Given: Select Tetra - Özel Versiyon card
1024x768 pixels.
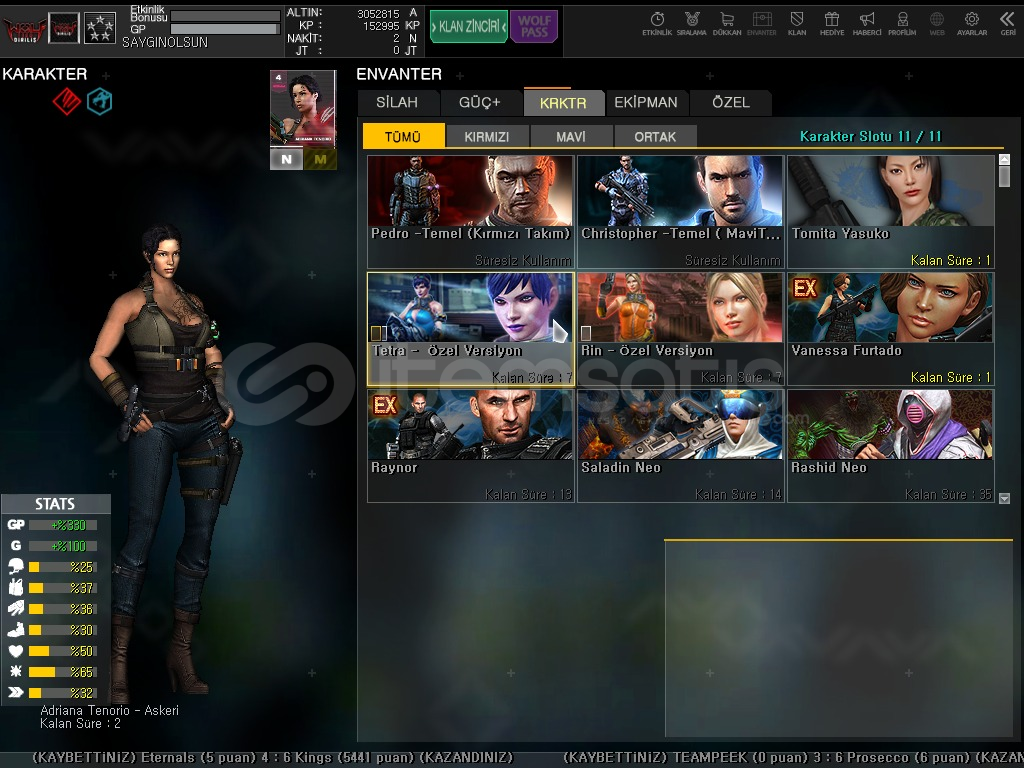Looking at the screenshot, I should pyautogui.click(x=470, y=328).
